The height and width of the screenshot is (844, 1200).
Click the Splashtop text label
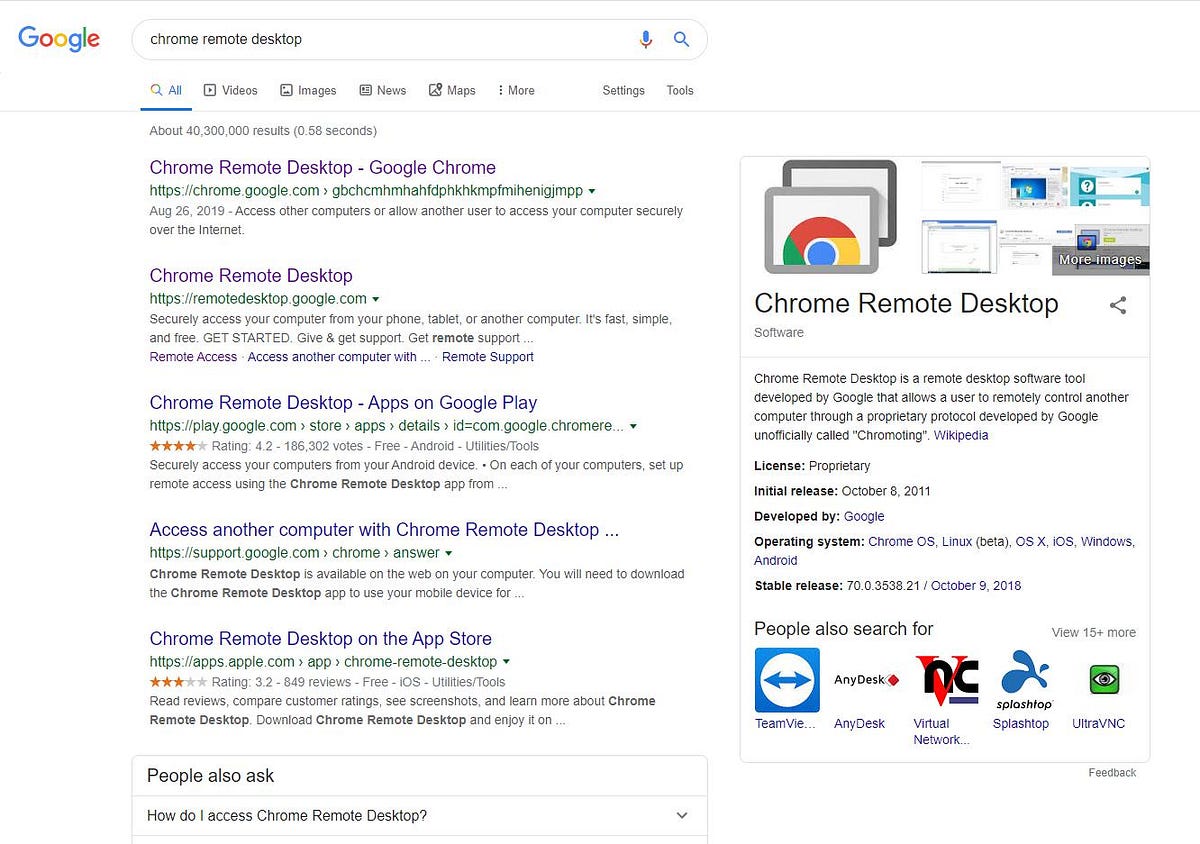coord(1021,723)
